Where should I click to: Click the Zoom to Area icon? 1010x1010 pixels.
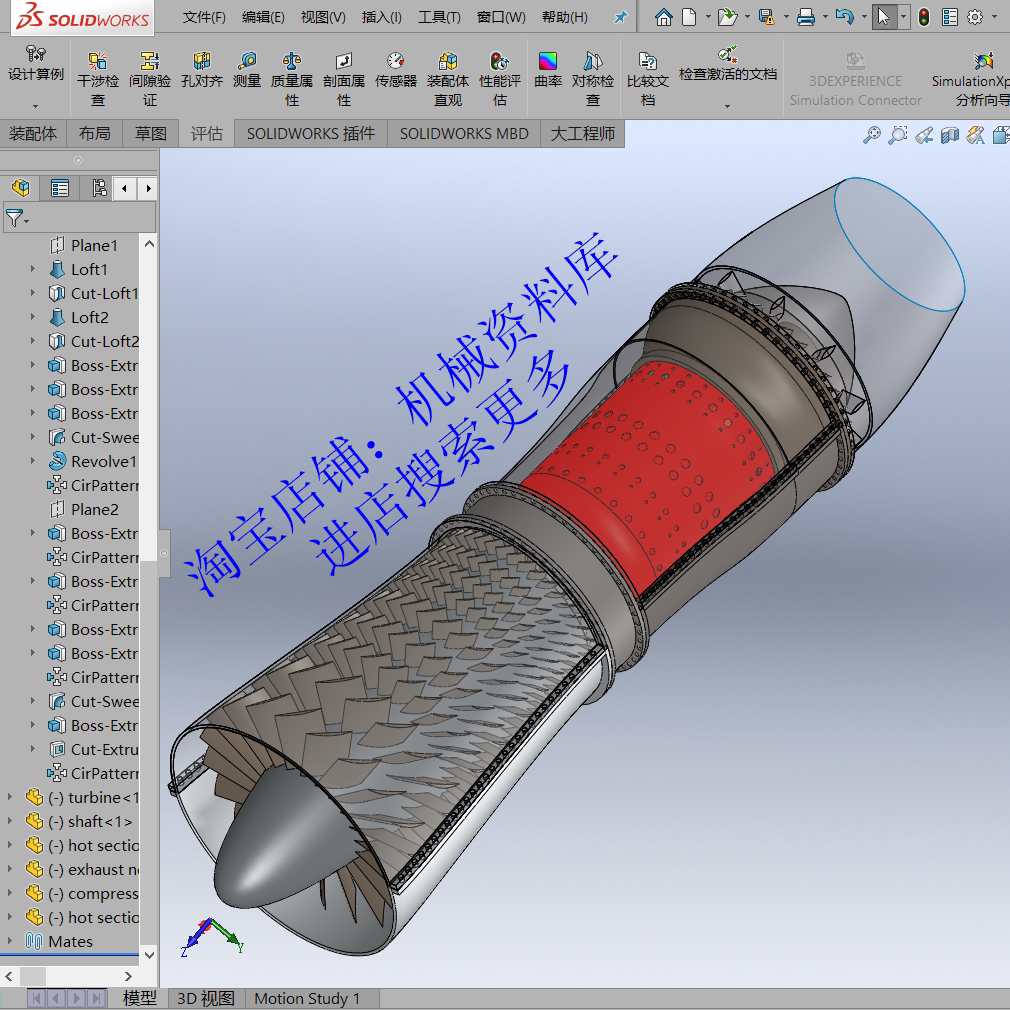[x=897, y=135]
